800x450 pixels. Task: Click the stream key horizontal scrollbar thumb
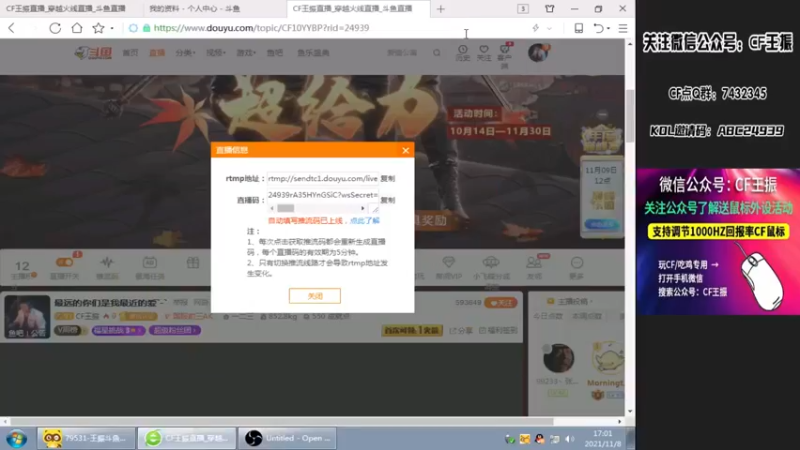286,208
